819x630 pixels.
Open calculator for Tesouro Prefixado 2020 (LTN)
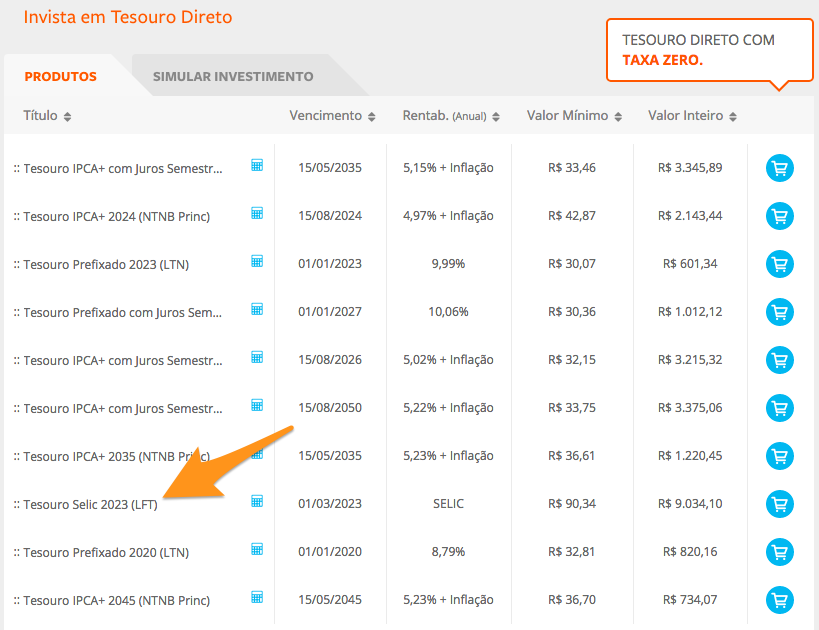[x=257, y=549]
